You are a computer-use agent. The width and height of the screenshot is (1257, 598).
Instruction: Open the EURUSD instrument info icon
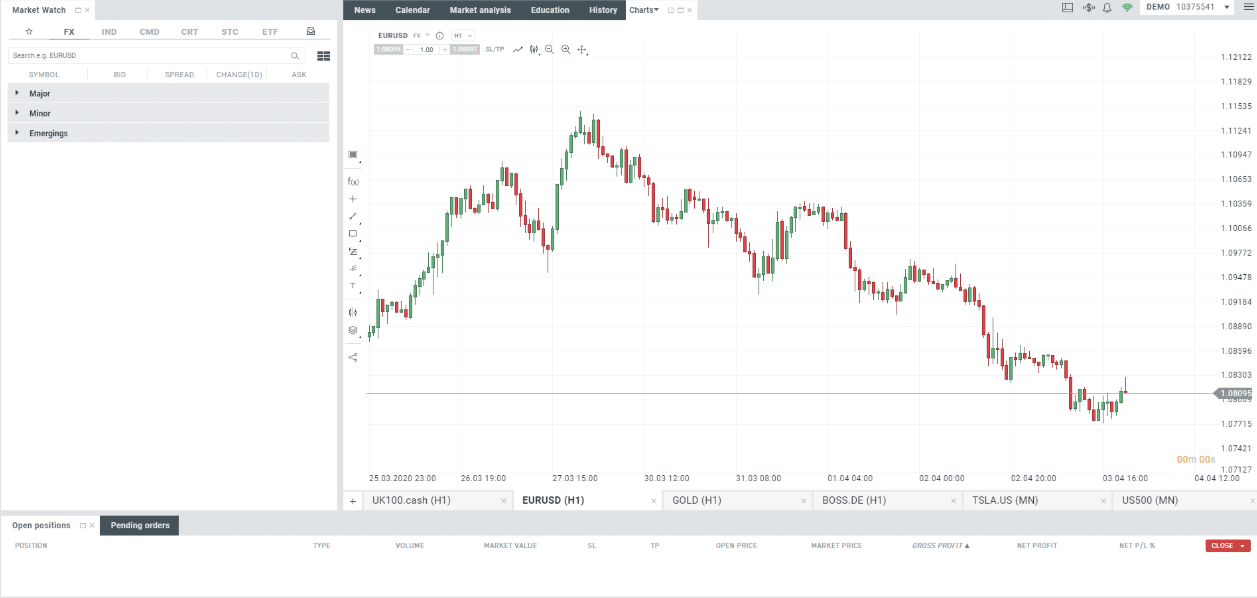point(440,35)
